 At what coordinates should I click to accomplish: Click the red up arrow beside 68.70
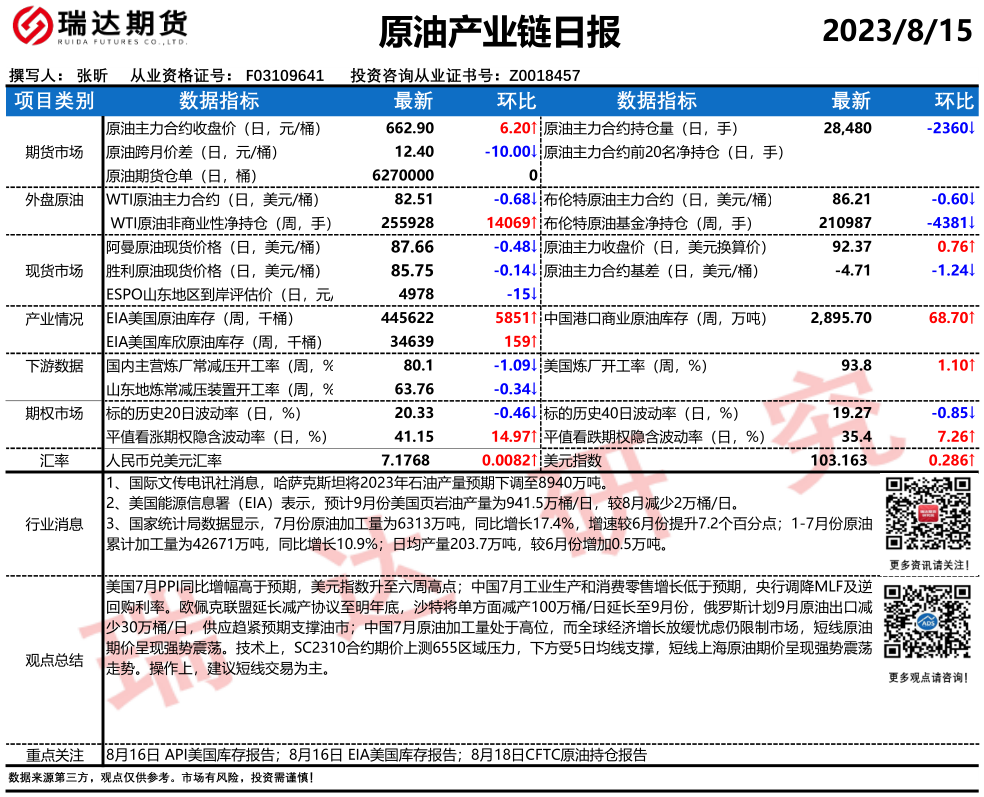[x=971, y=318]
